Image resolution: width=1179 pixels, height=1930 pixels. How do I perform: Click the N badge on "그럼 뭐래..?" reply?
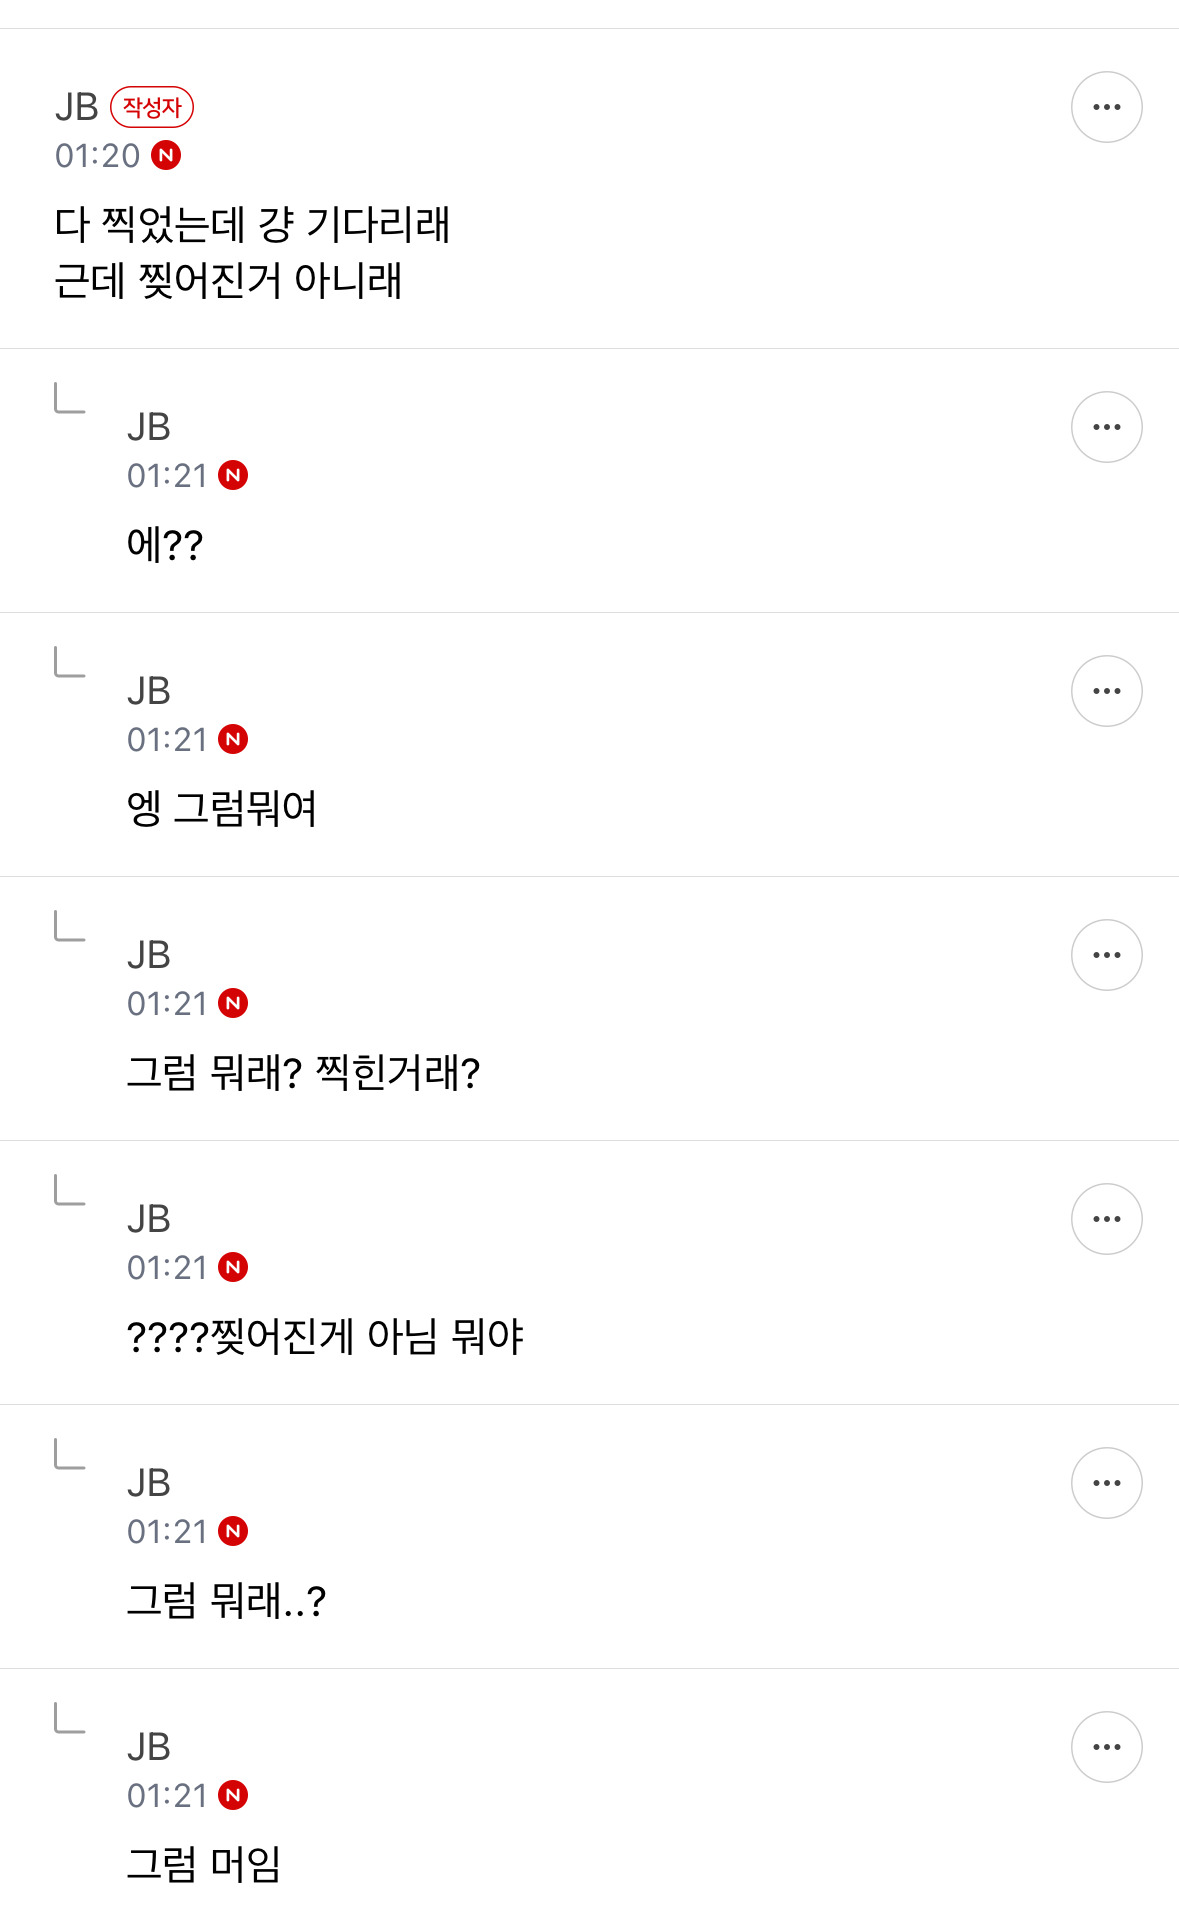233,1532
